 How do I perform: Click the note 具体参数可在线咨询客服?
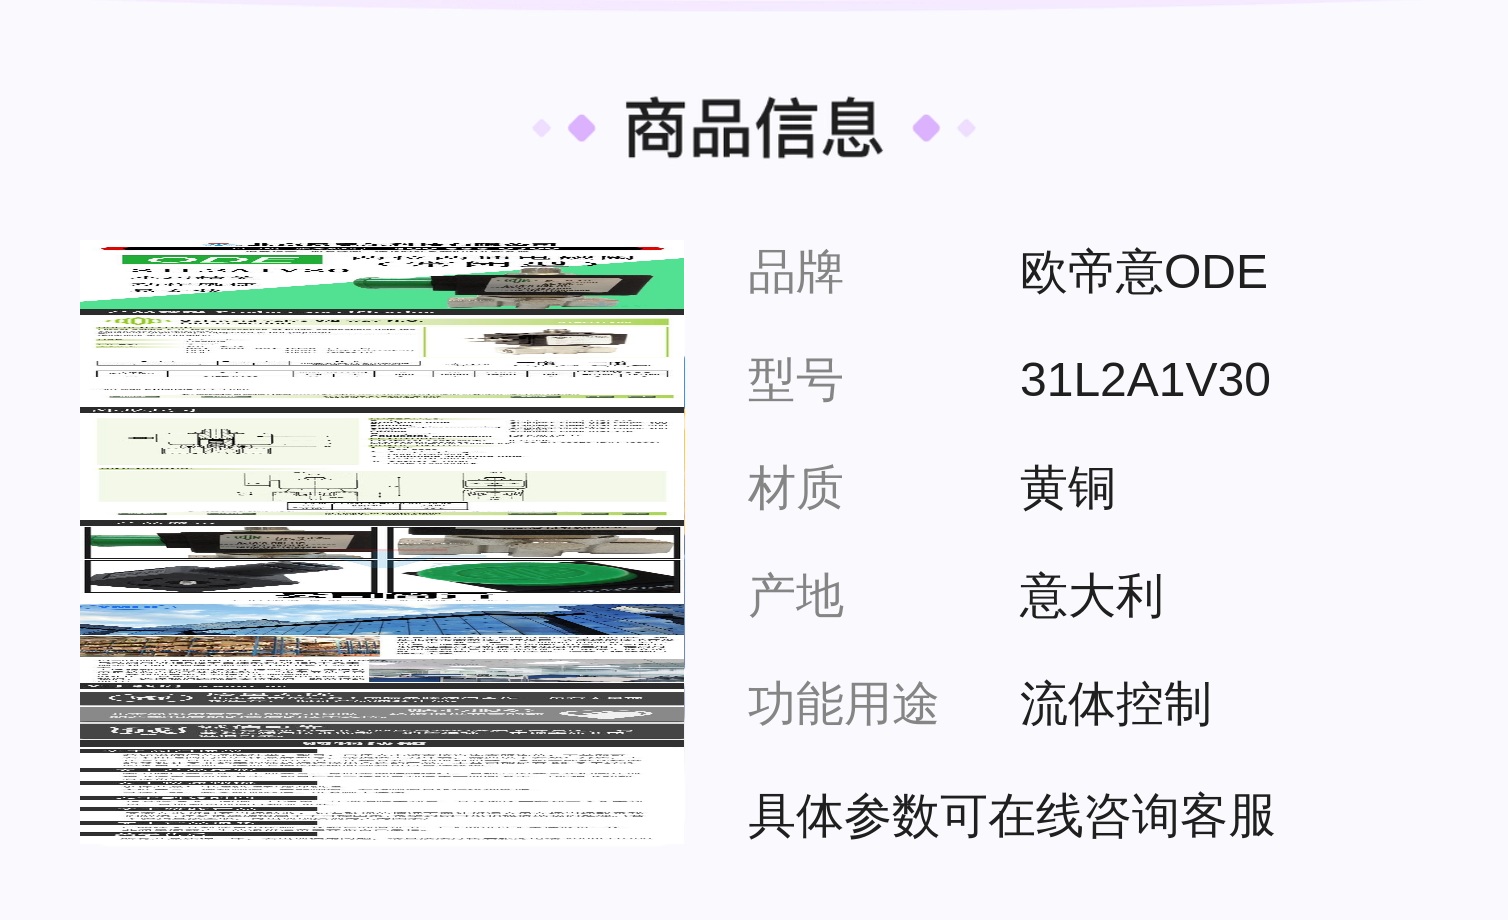(x=1011, y=816)
